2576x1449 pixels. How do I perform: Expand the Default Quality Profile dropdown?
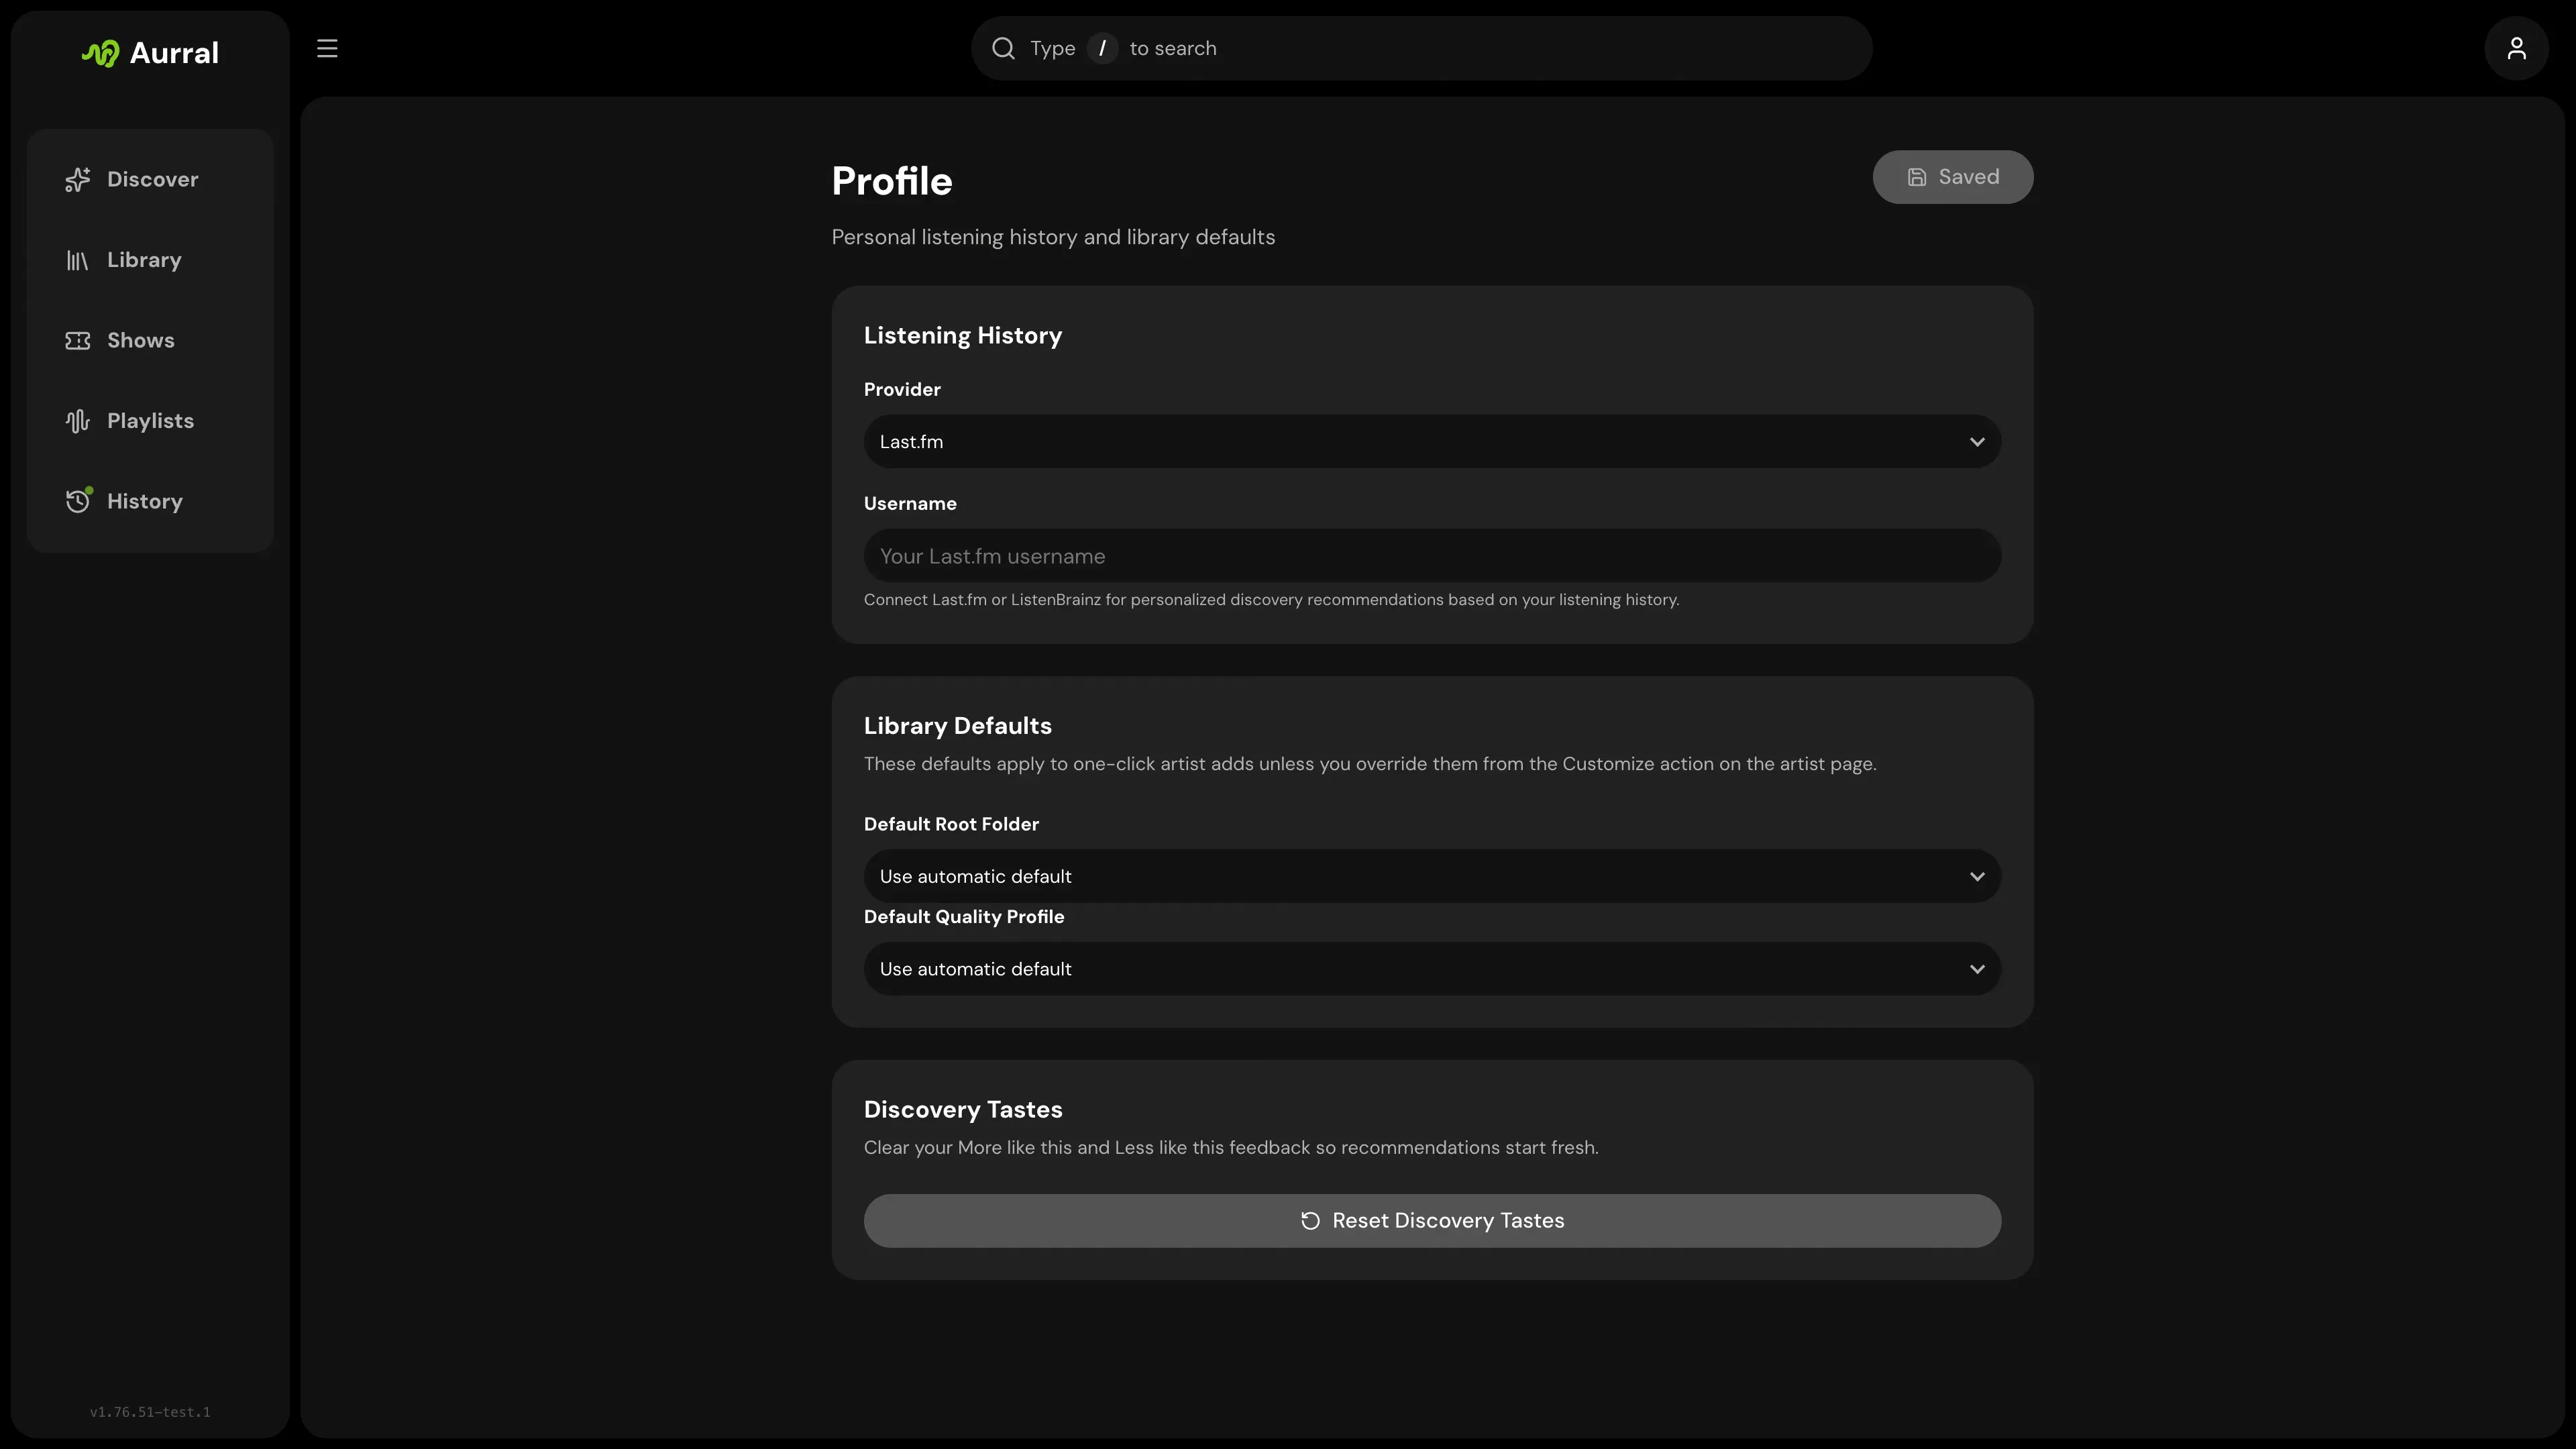click(x=1432, y=969)
